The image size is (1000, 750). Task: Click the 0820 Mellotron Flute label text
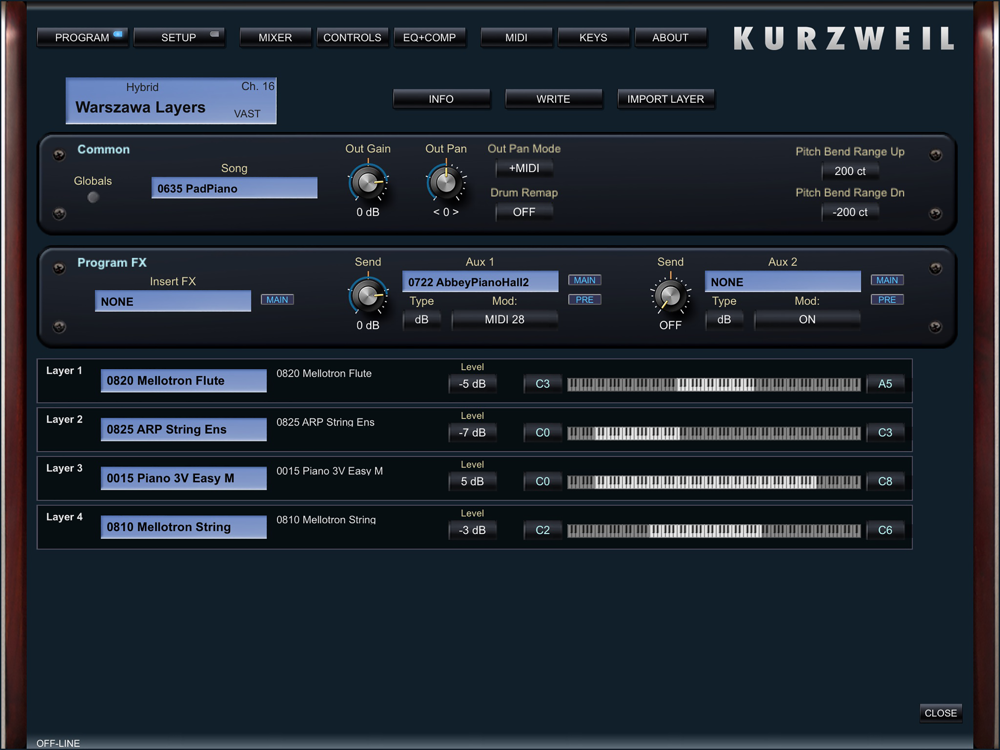click(x=324, y=374)
